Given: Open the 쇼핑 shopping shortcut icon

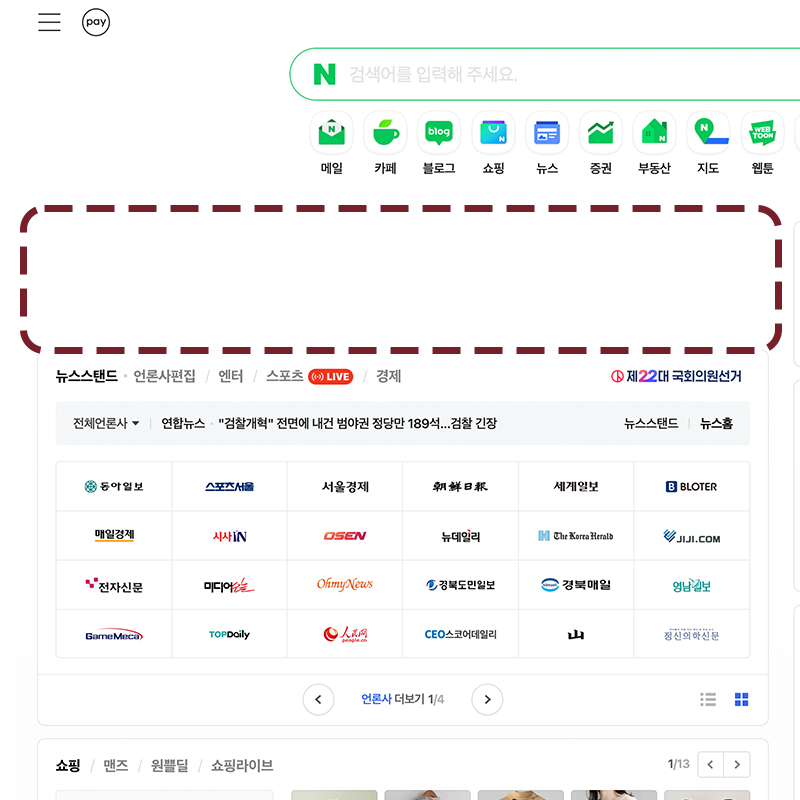Looking at the screenshot, I should point(493,133).
